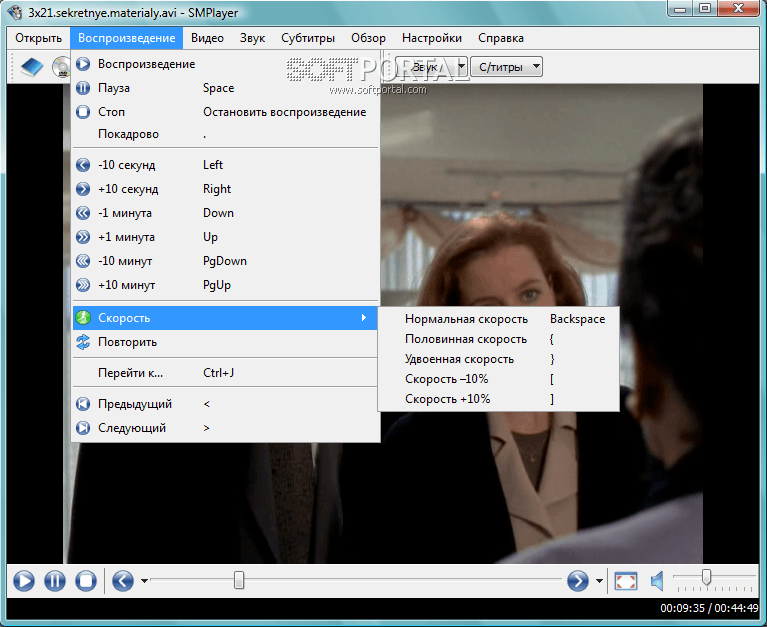Viewport: 767px width, 627px height.
Task: Mute audio with the speaker icon
Action: coord(657,581)
